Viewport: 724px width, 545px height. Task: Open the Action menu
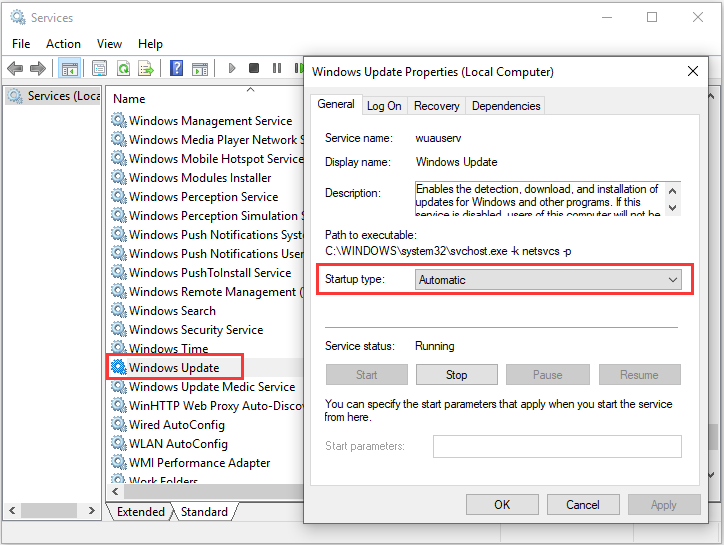click(x=63, y=44)
